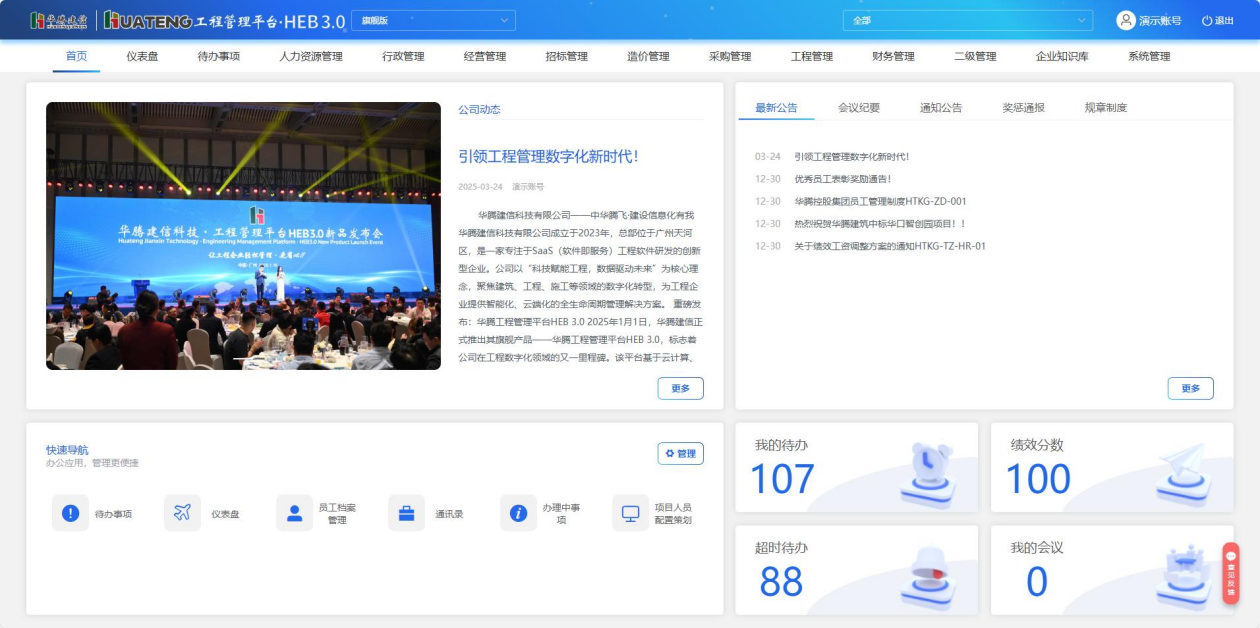The width and height of the screenshot is (1260, 628).
Task: Click the product launch event banner image
Action: point(243,236)
